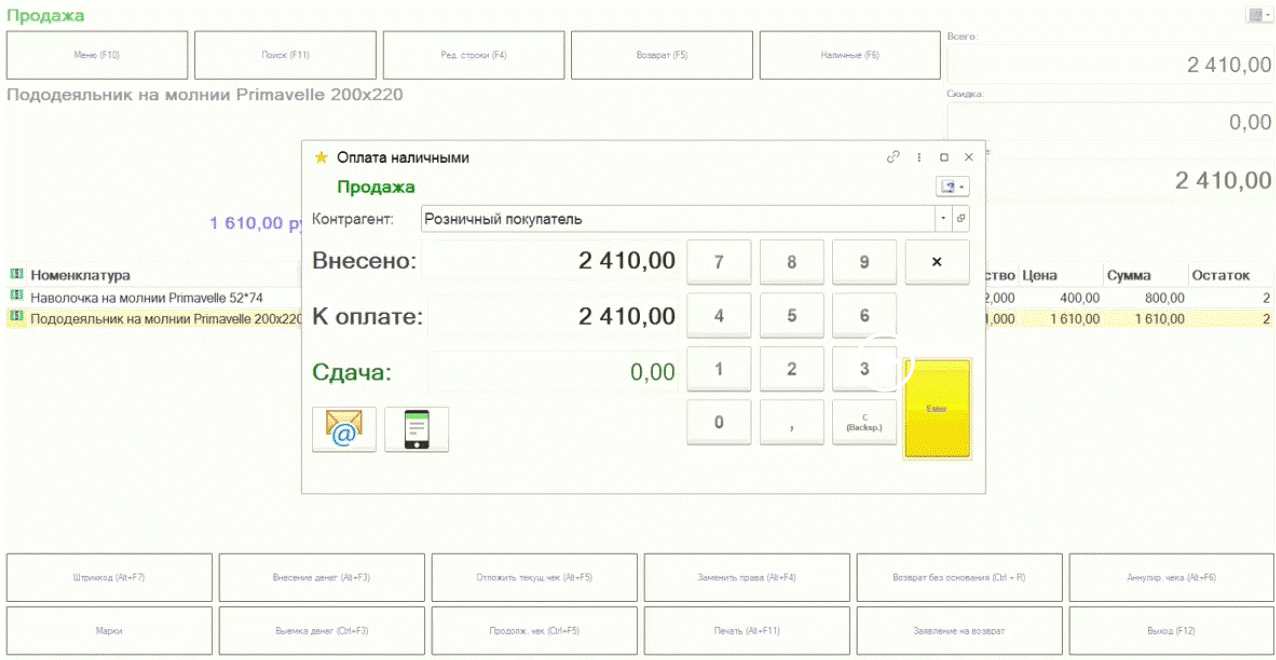1276x660 pixels.
Task: Click Наличные (F6) button
Action: (x=850, y=55)
